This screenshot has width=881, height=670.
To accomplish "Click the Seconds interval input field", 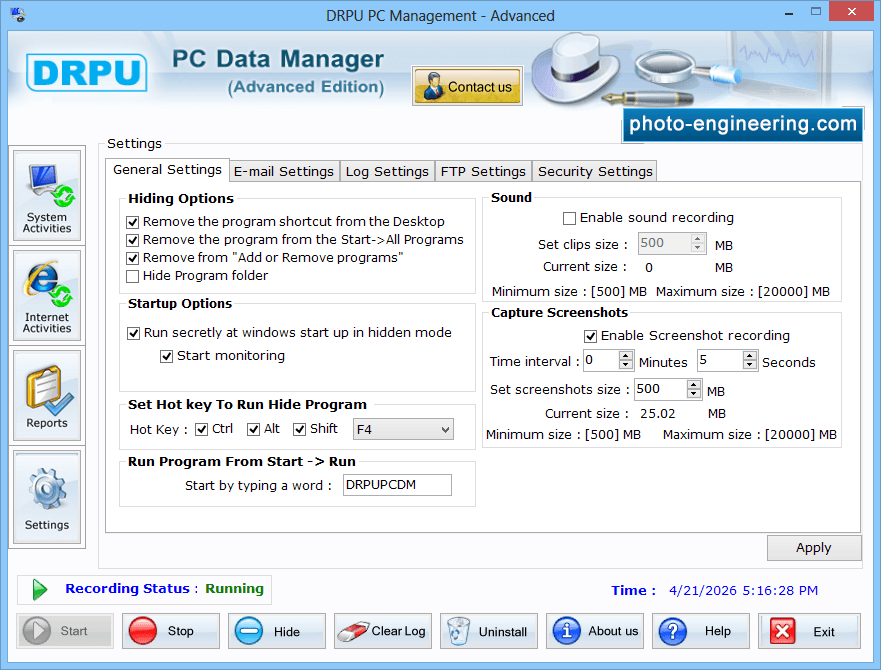I will pos(720,360).
